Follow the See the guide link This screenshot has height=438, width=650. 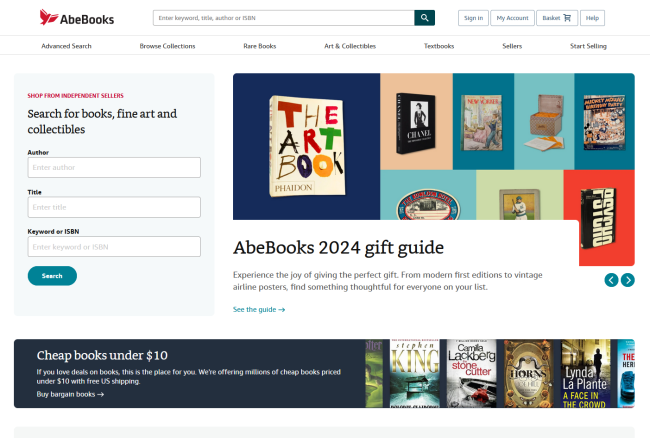tap(259, 310)
